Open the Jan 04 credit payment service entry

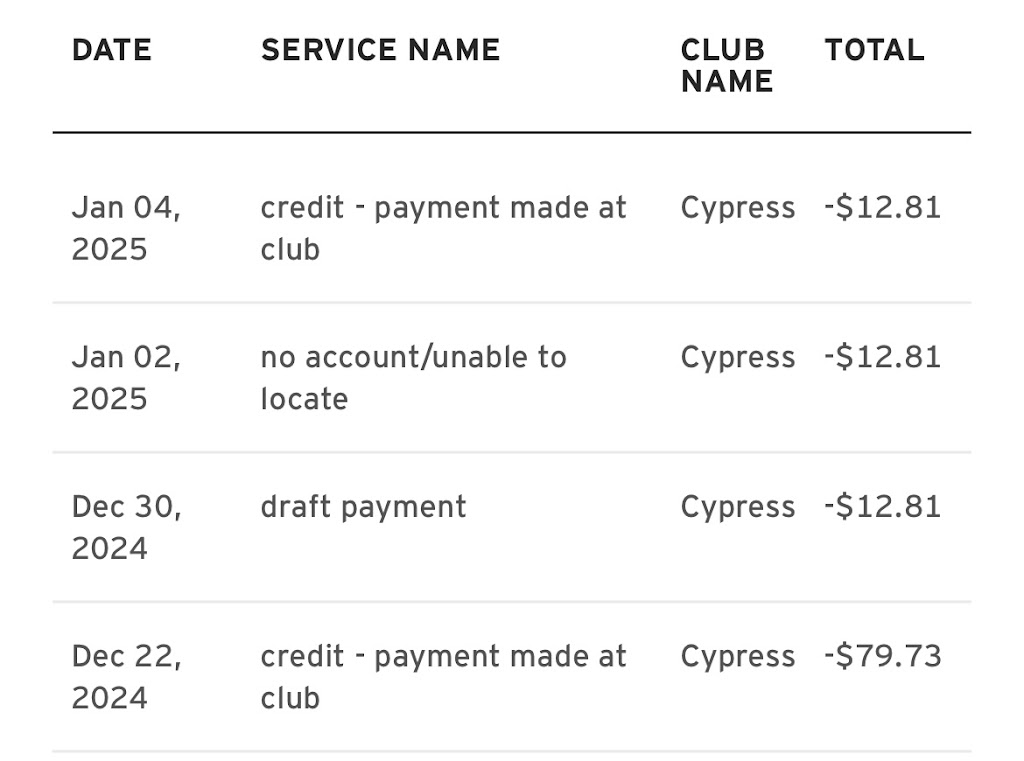[443, 228]
